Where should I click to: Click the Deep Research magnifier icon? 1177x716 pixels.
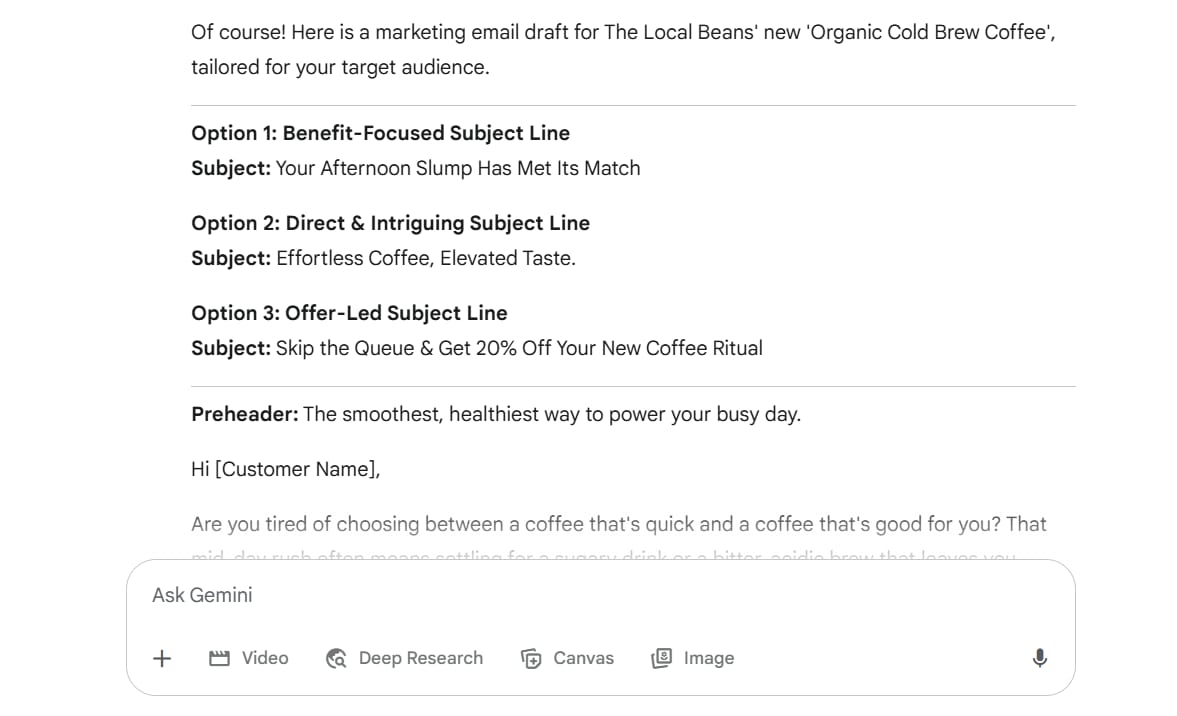pos(336,658)
